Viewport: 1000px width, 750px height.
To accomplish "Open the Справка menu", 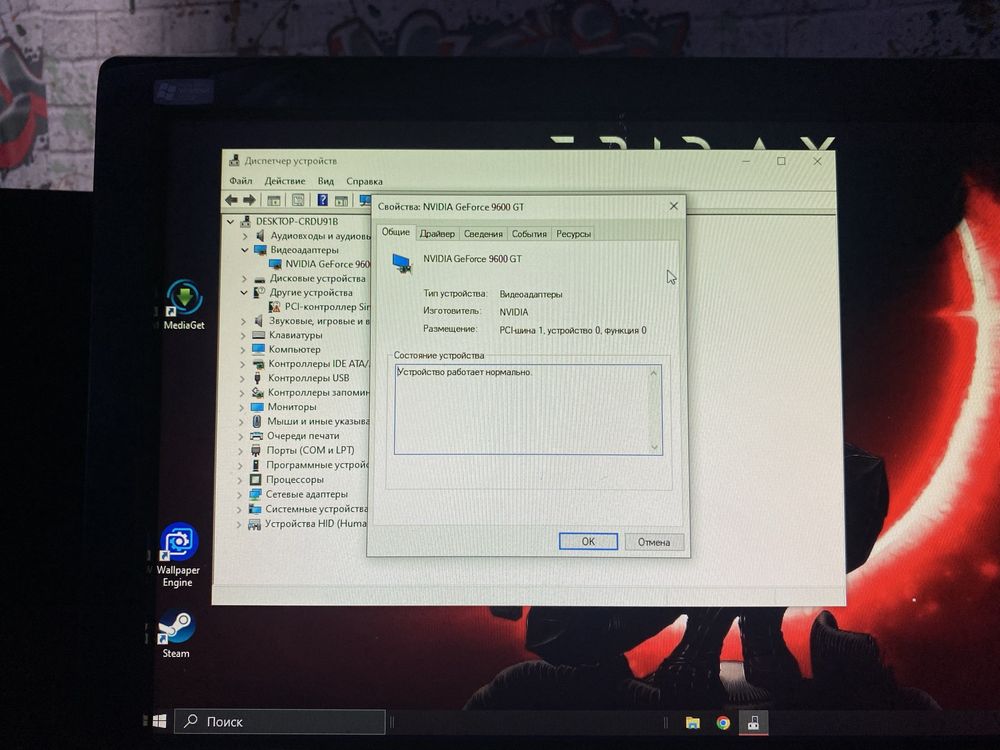I will pyautogui.click(x=364, y=181).
